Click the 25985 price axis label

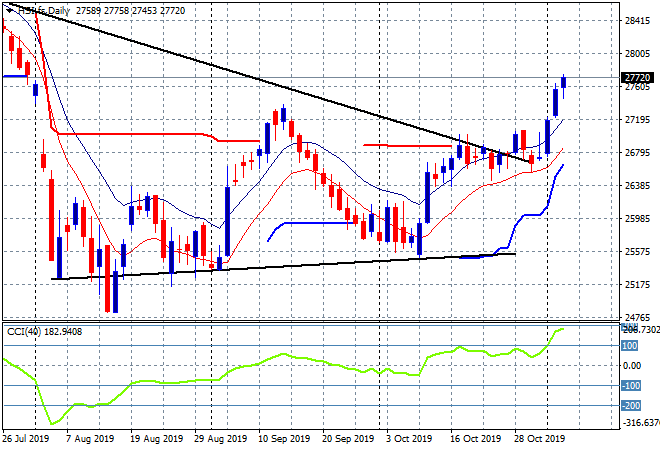click(x=637, y=218)
